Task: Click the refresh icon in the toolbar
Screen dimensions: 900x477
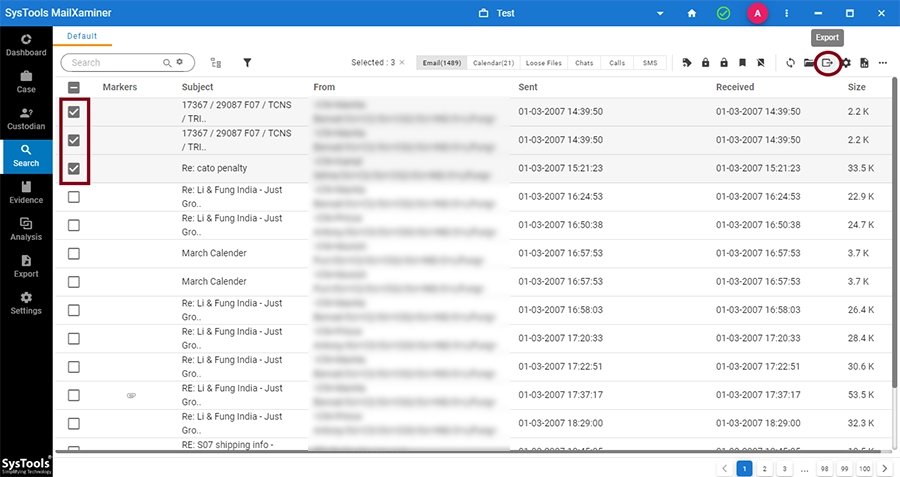Action: point(790,63)
